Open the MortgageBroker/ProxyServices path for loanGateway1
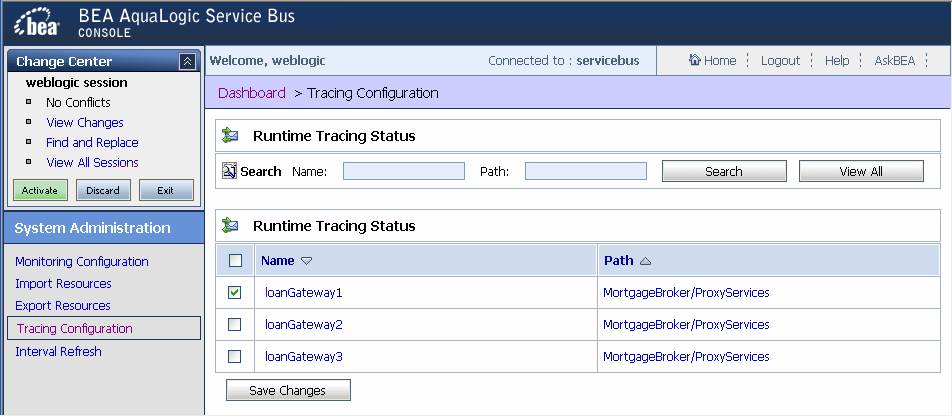952x416 pixels. (x=686, y=293)
